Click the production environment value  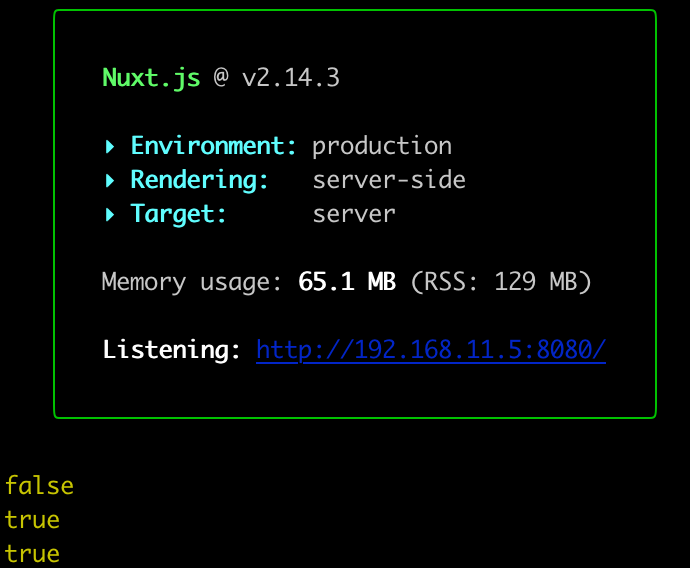382,146
